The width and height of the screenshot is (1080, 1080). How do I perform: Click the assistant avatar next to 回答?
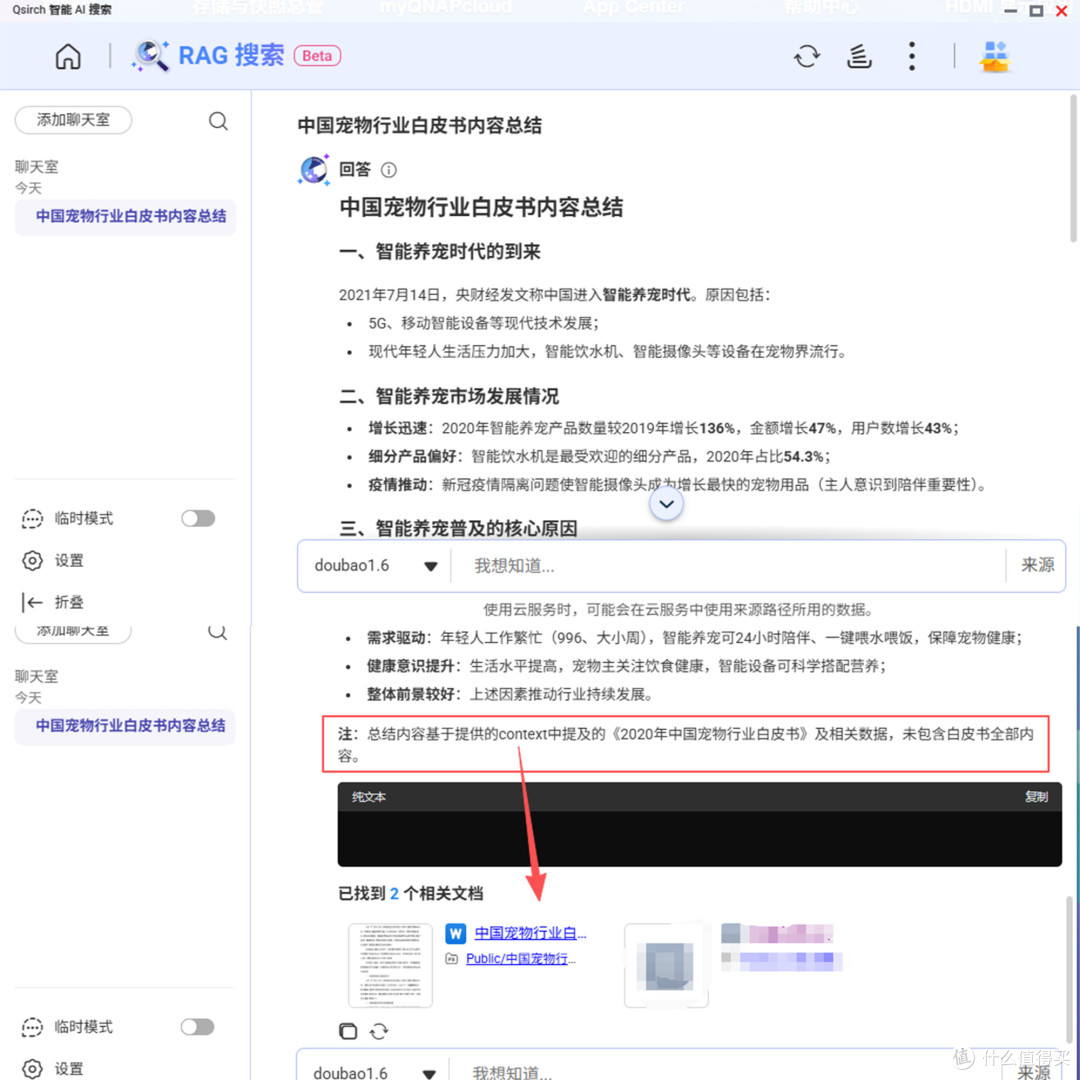[314, 170]
